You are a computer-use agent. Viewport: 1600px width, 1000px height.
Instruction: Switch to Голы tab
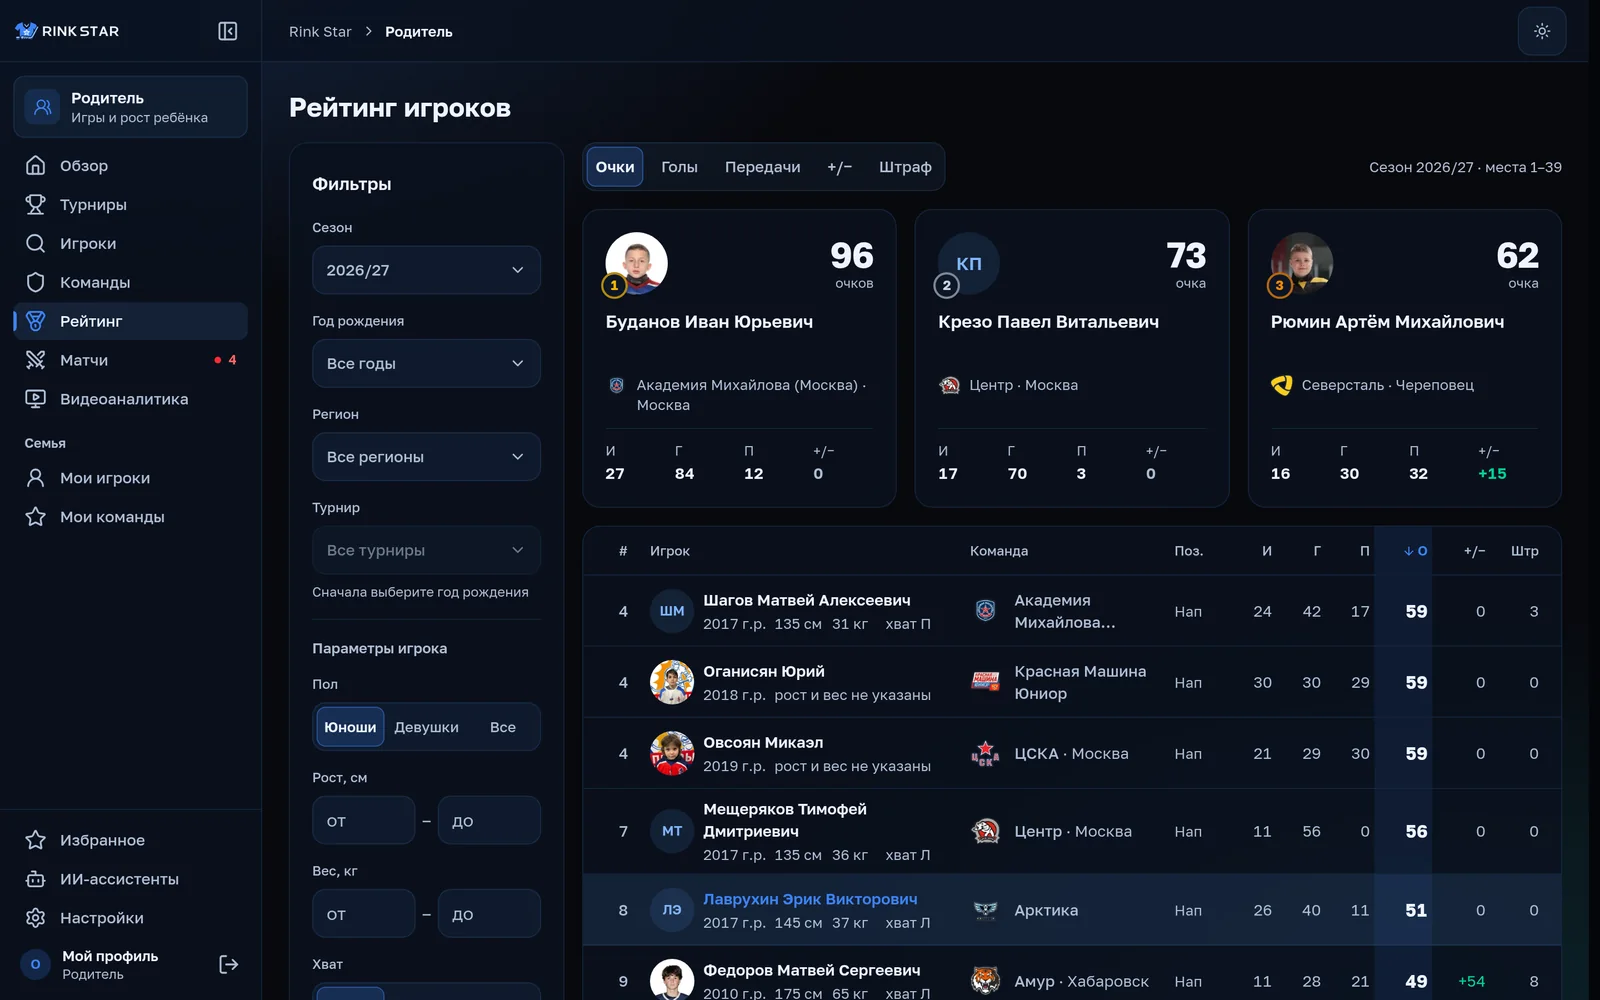click(679, 167)
